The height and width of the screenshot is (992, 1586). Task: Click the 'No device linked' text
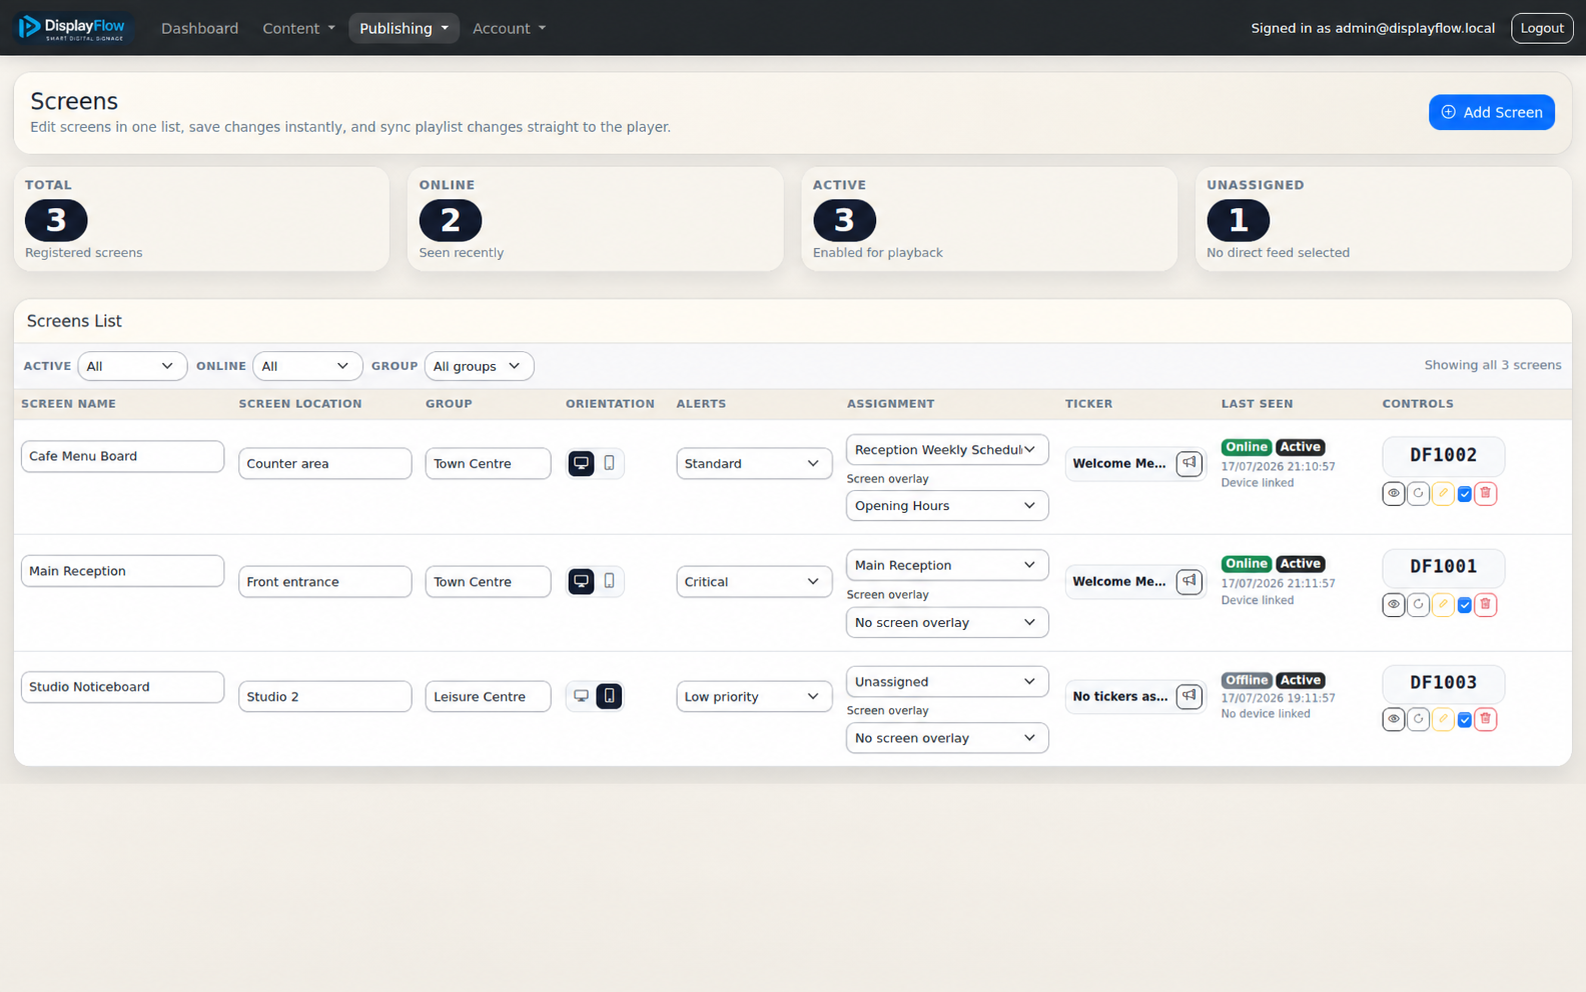coord(1265,714)
